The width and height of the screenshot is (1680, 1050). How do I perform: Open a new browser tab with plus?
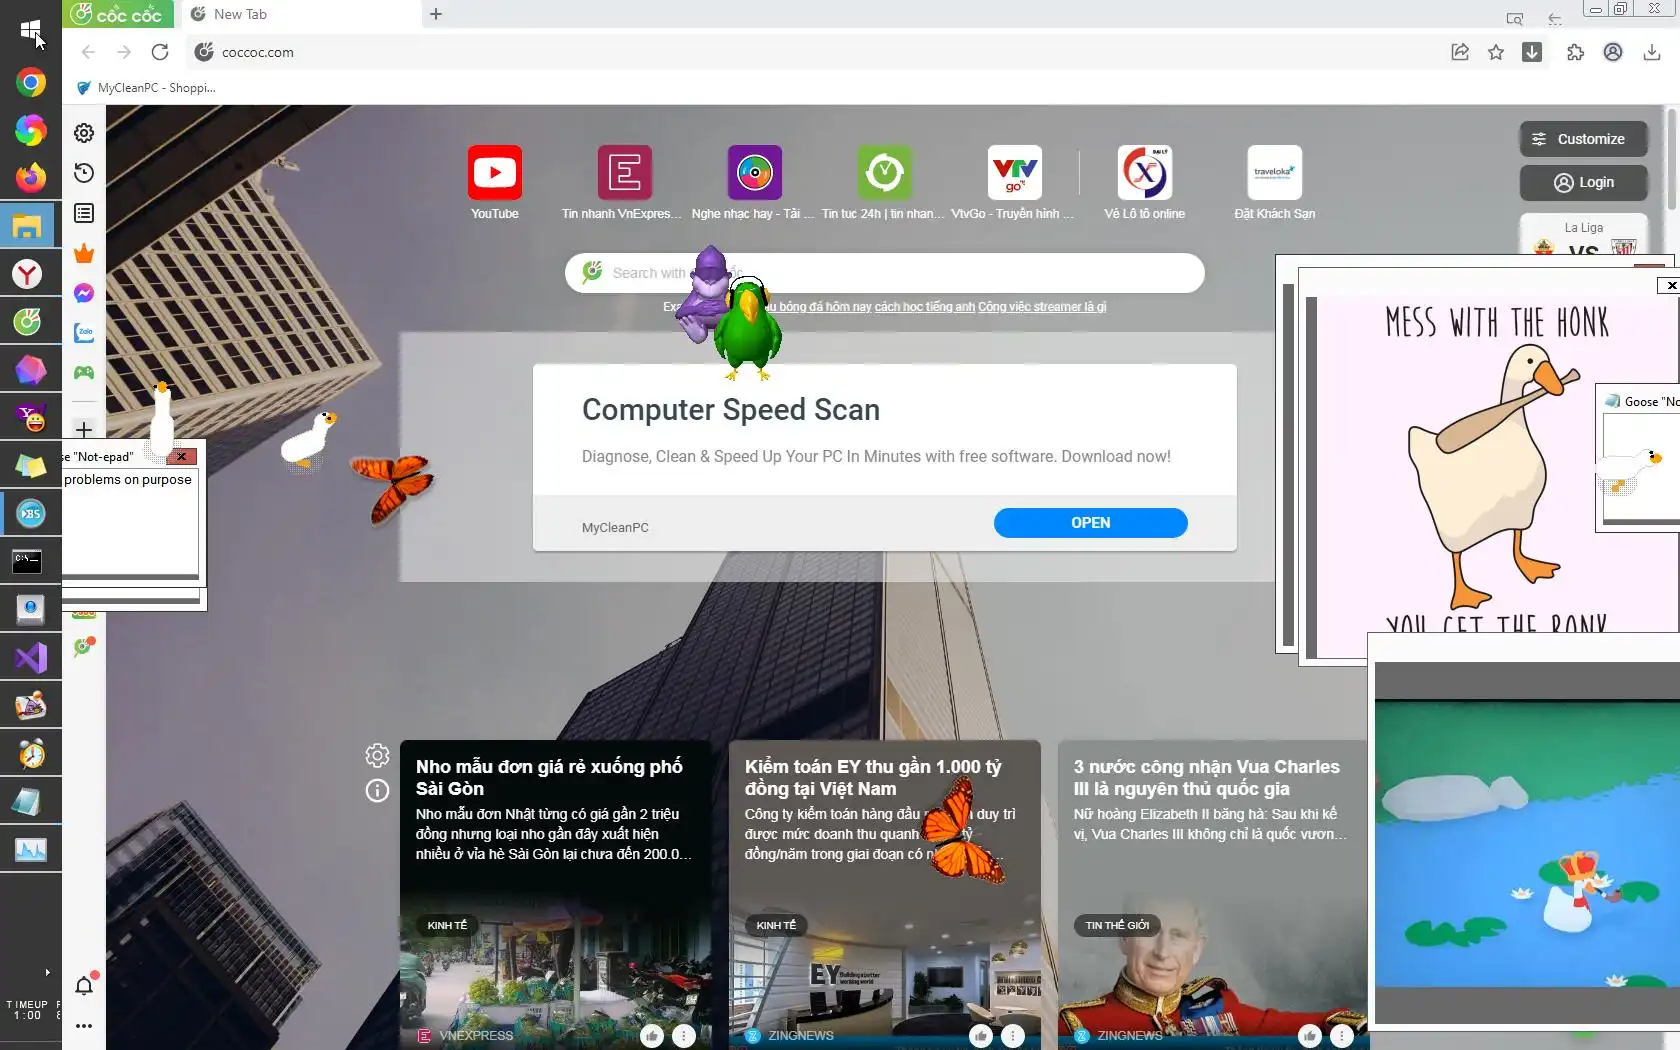tap(436, 14)
